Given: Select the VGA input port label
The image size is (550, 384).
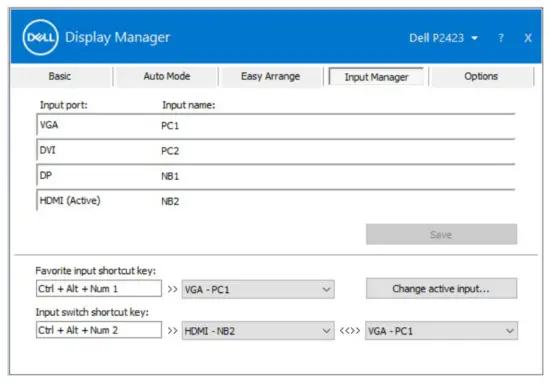Looking at the screenshot, I should point(49,125).
